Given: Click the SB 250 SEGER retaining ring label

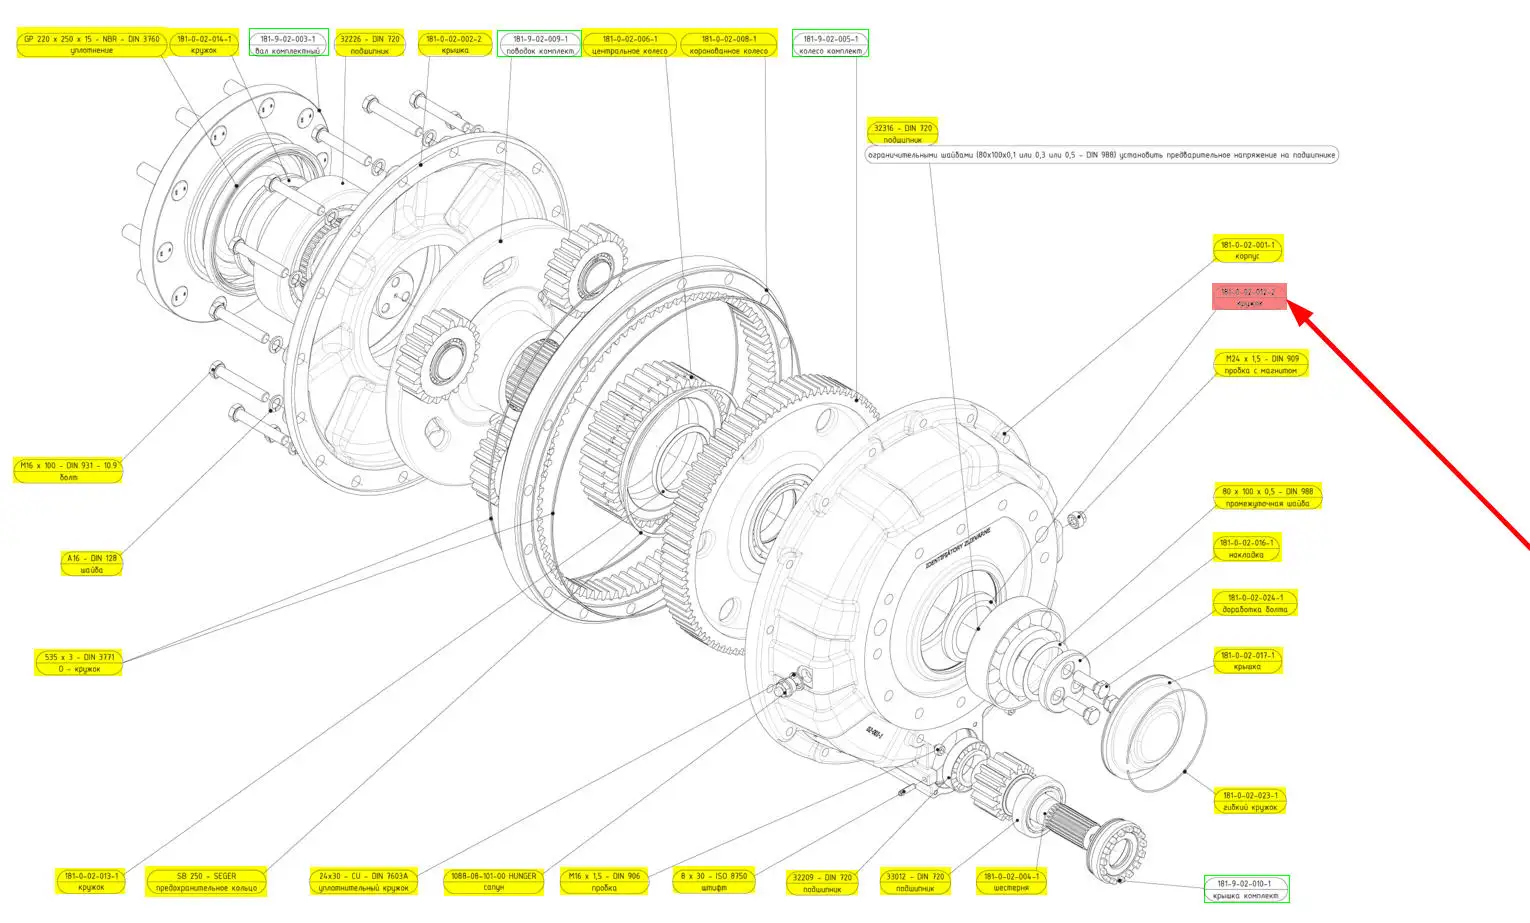Looking at the screenshot, I should pyautogui.click(x=206, y=881).
